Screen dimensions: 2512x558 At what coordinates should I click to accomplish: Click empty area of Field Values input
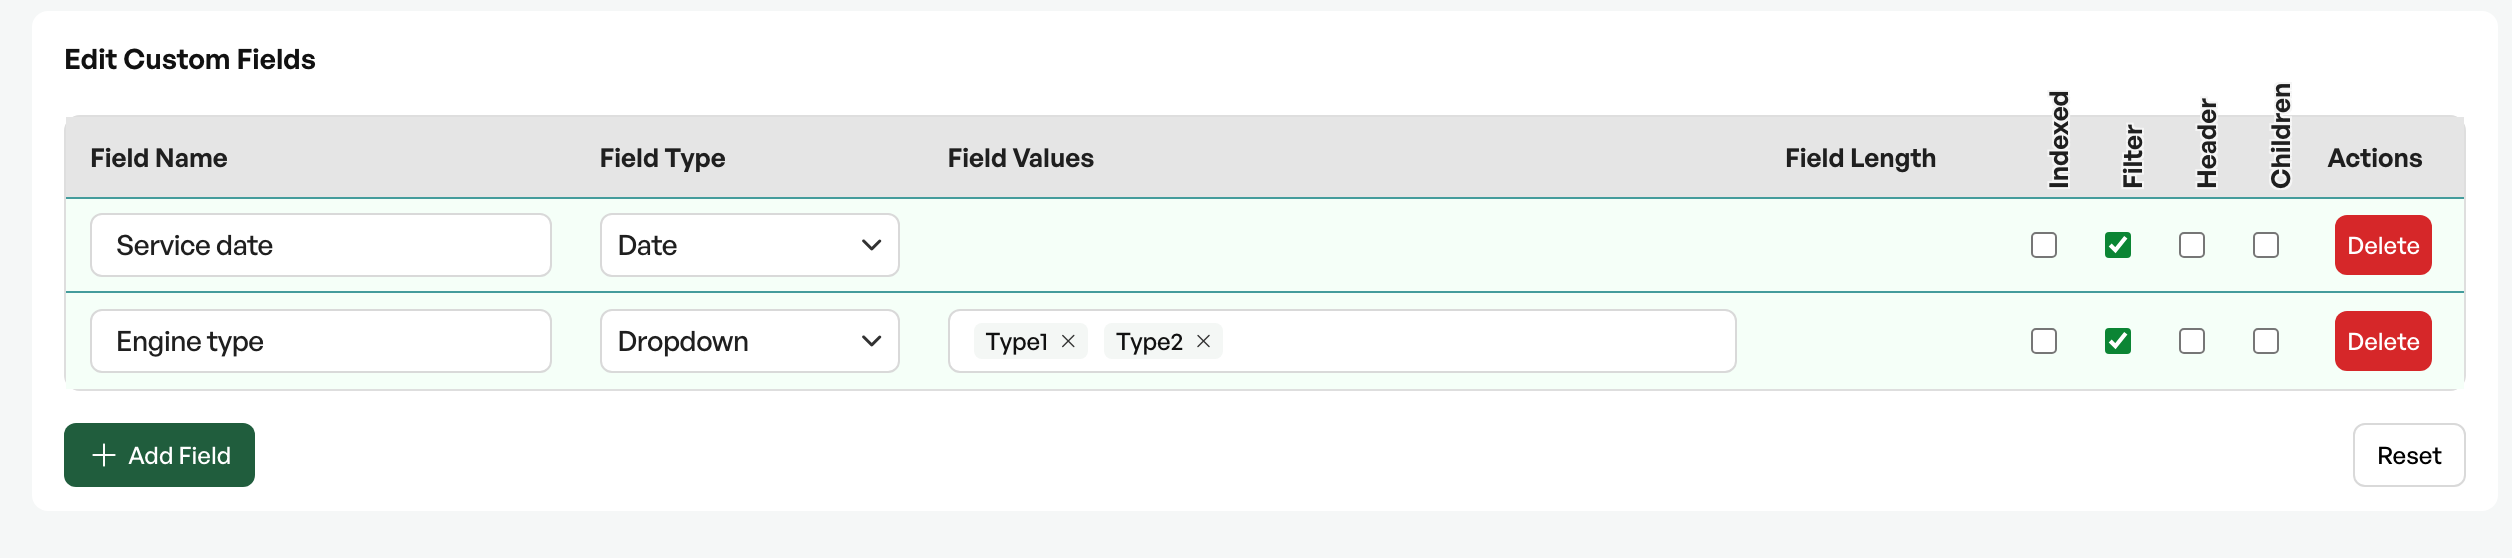click(1480, 341)
